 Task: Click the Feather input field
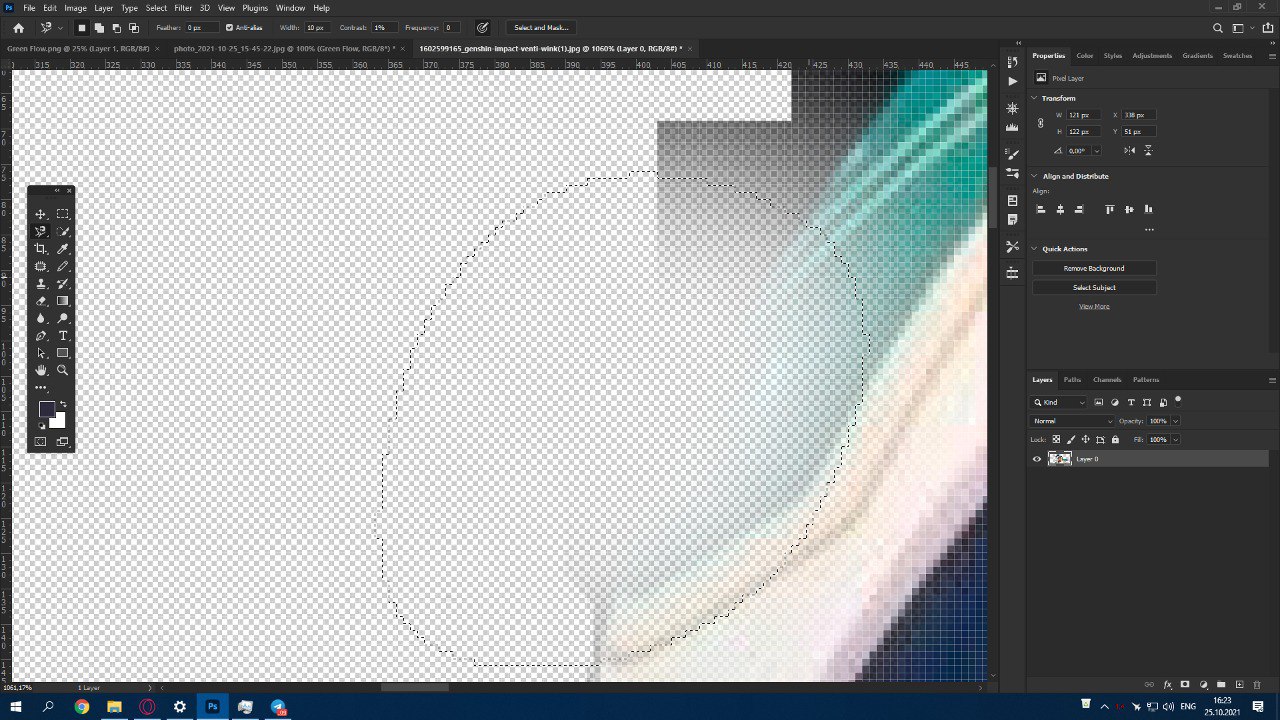click(201, 28)
